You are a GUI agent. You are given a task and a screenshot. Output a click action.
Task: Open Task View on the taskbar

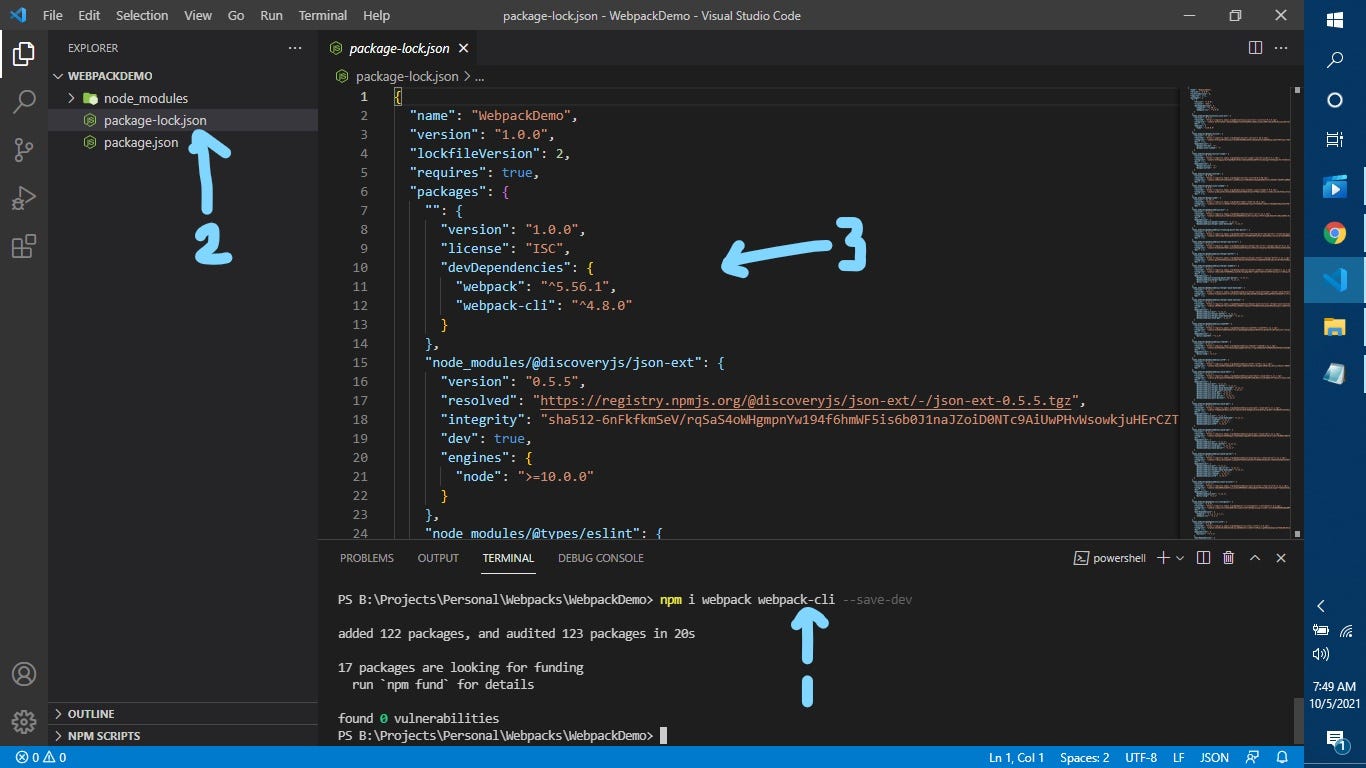point(1335,140)
